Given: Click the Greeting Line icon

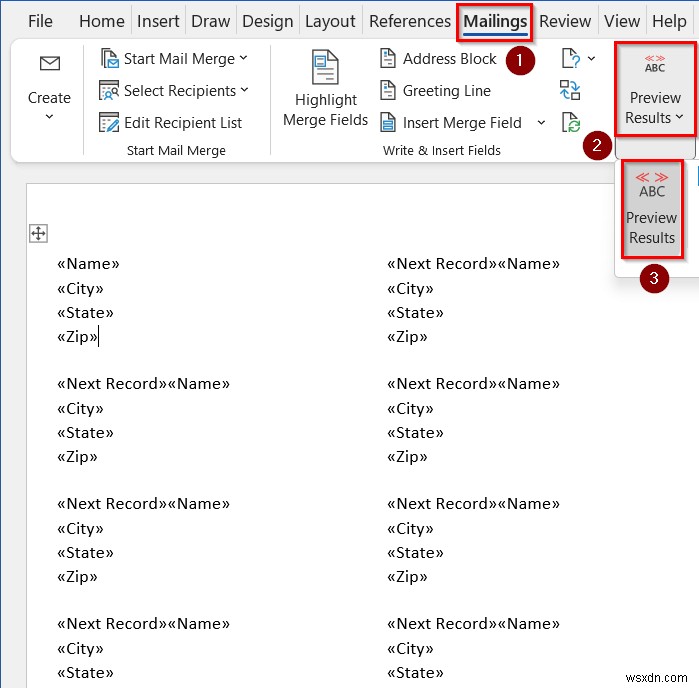Looking at the screenshot, I should pyautogui.click(x=388, y=90).
